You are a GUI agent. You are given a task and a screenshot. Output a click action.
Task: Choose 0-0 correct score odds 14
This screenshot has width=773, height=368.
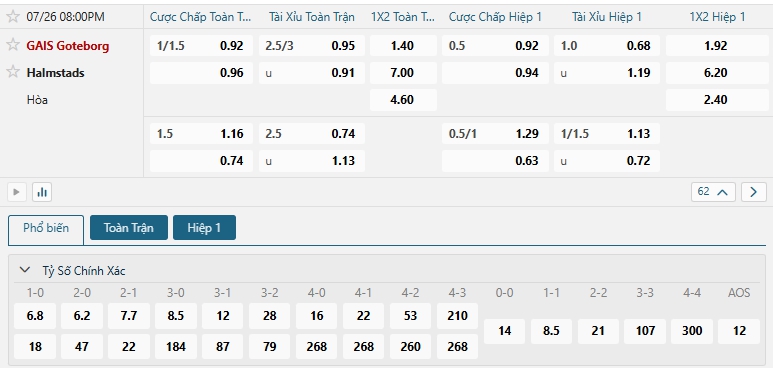pos(504,331)
